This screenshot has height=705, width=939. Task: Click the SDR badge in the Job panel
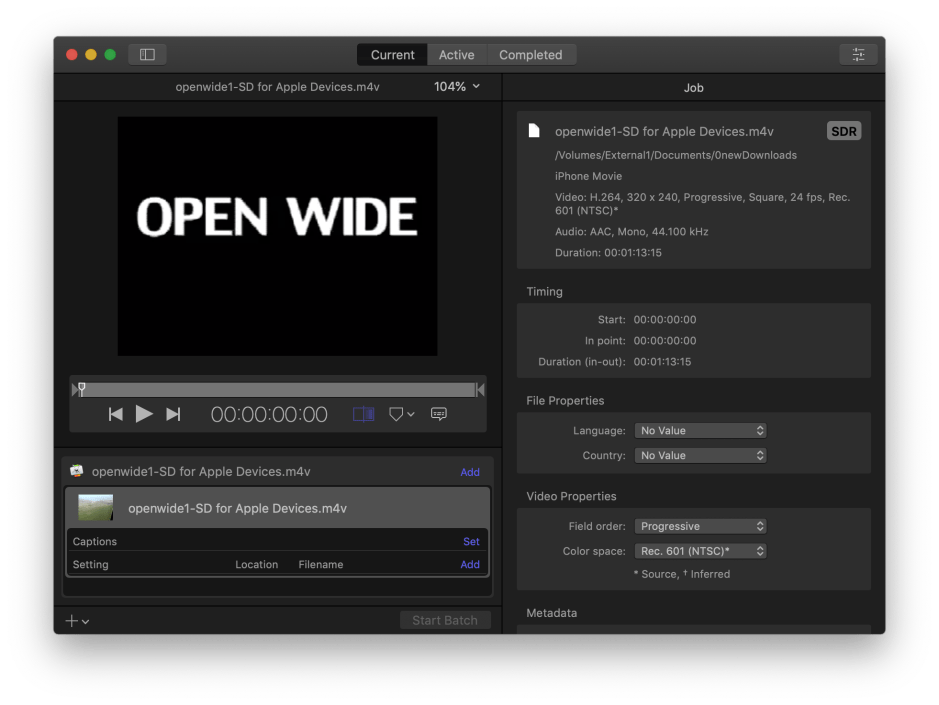click(844, 131)
